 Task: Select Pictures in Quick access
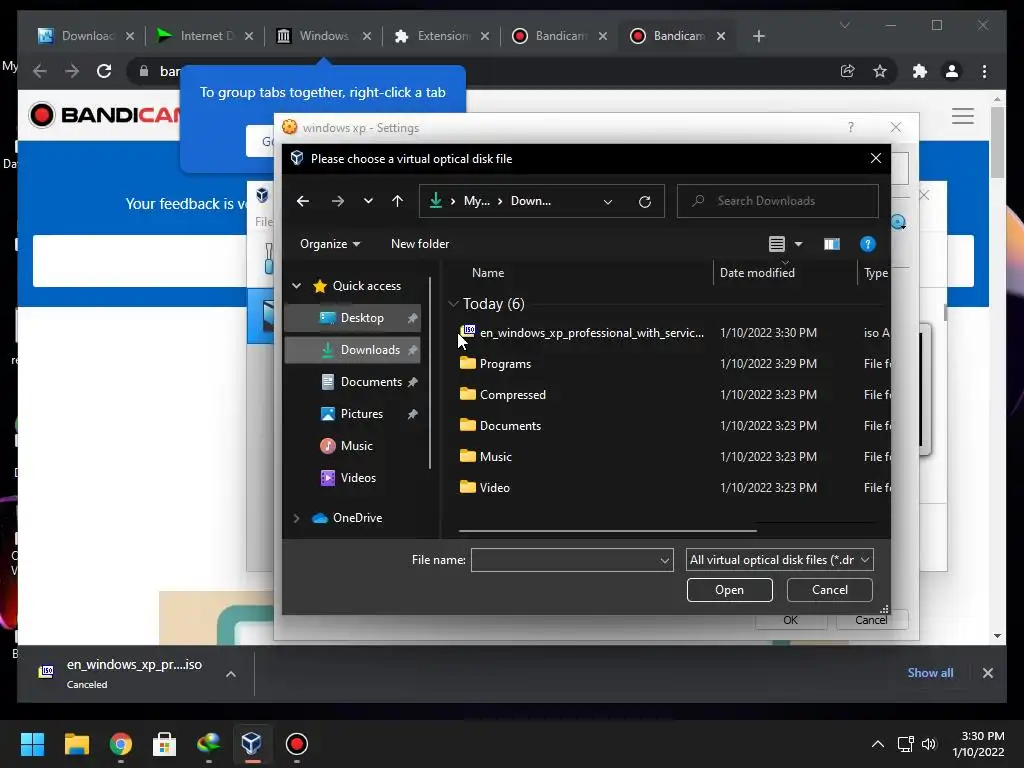pyautogui.click(x=353, y=414)
